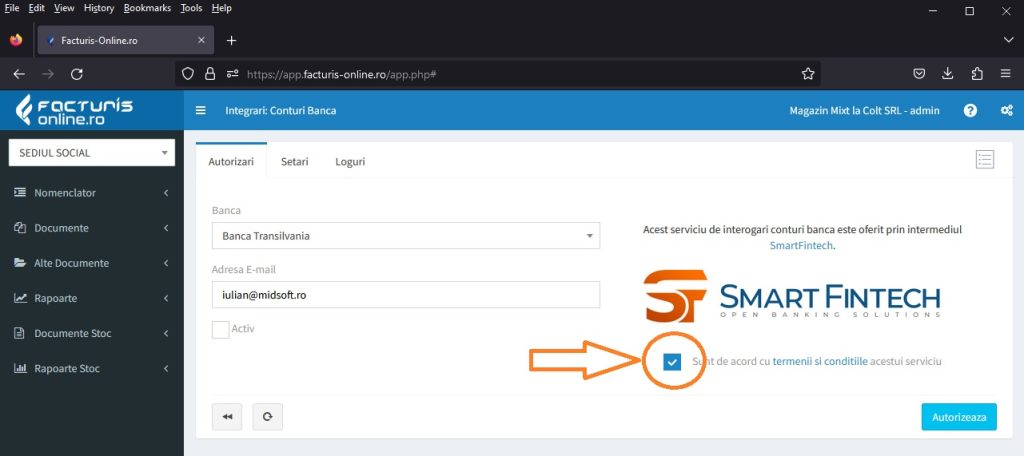Open the SEDIUL SOCIAL location dropdown
Image resolution: width=1024 pixels, height=456 pixels.
[91, 153]
